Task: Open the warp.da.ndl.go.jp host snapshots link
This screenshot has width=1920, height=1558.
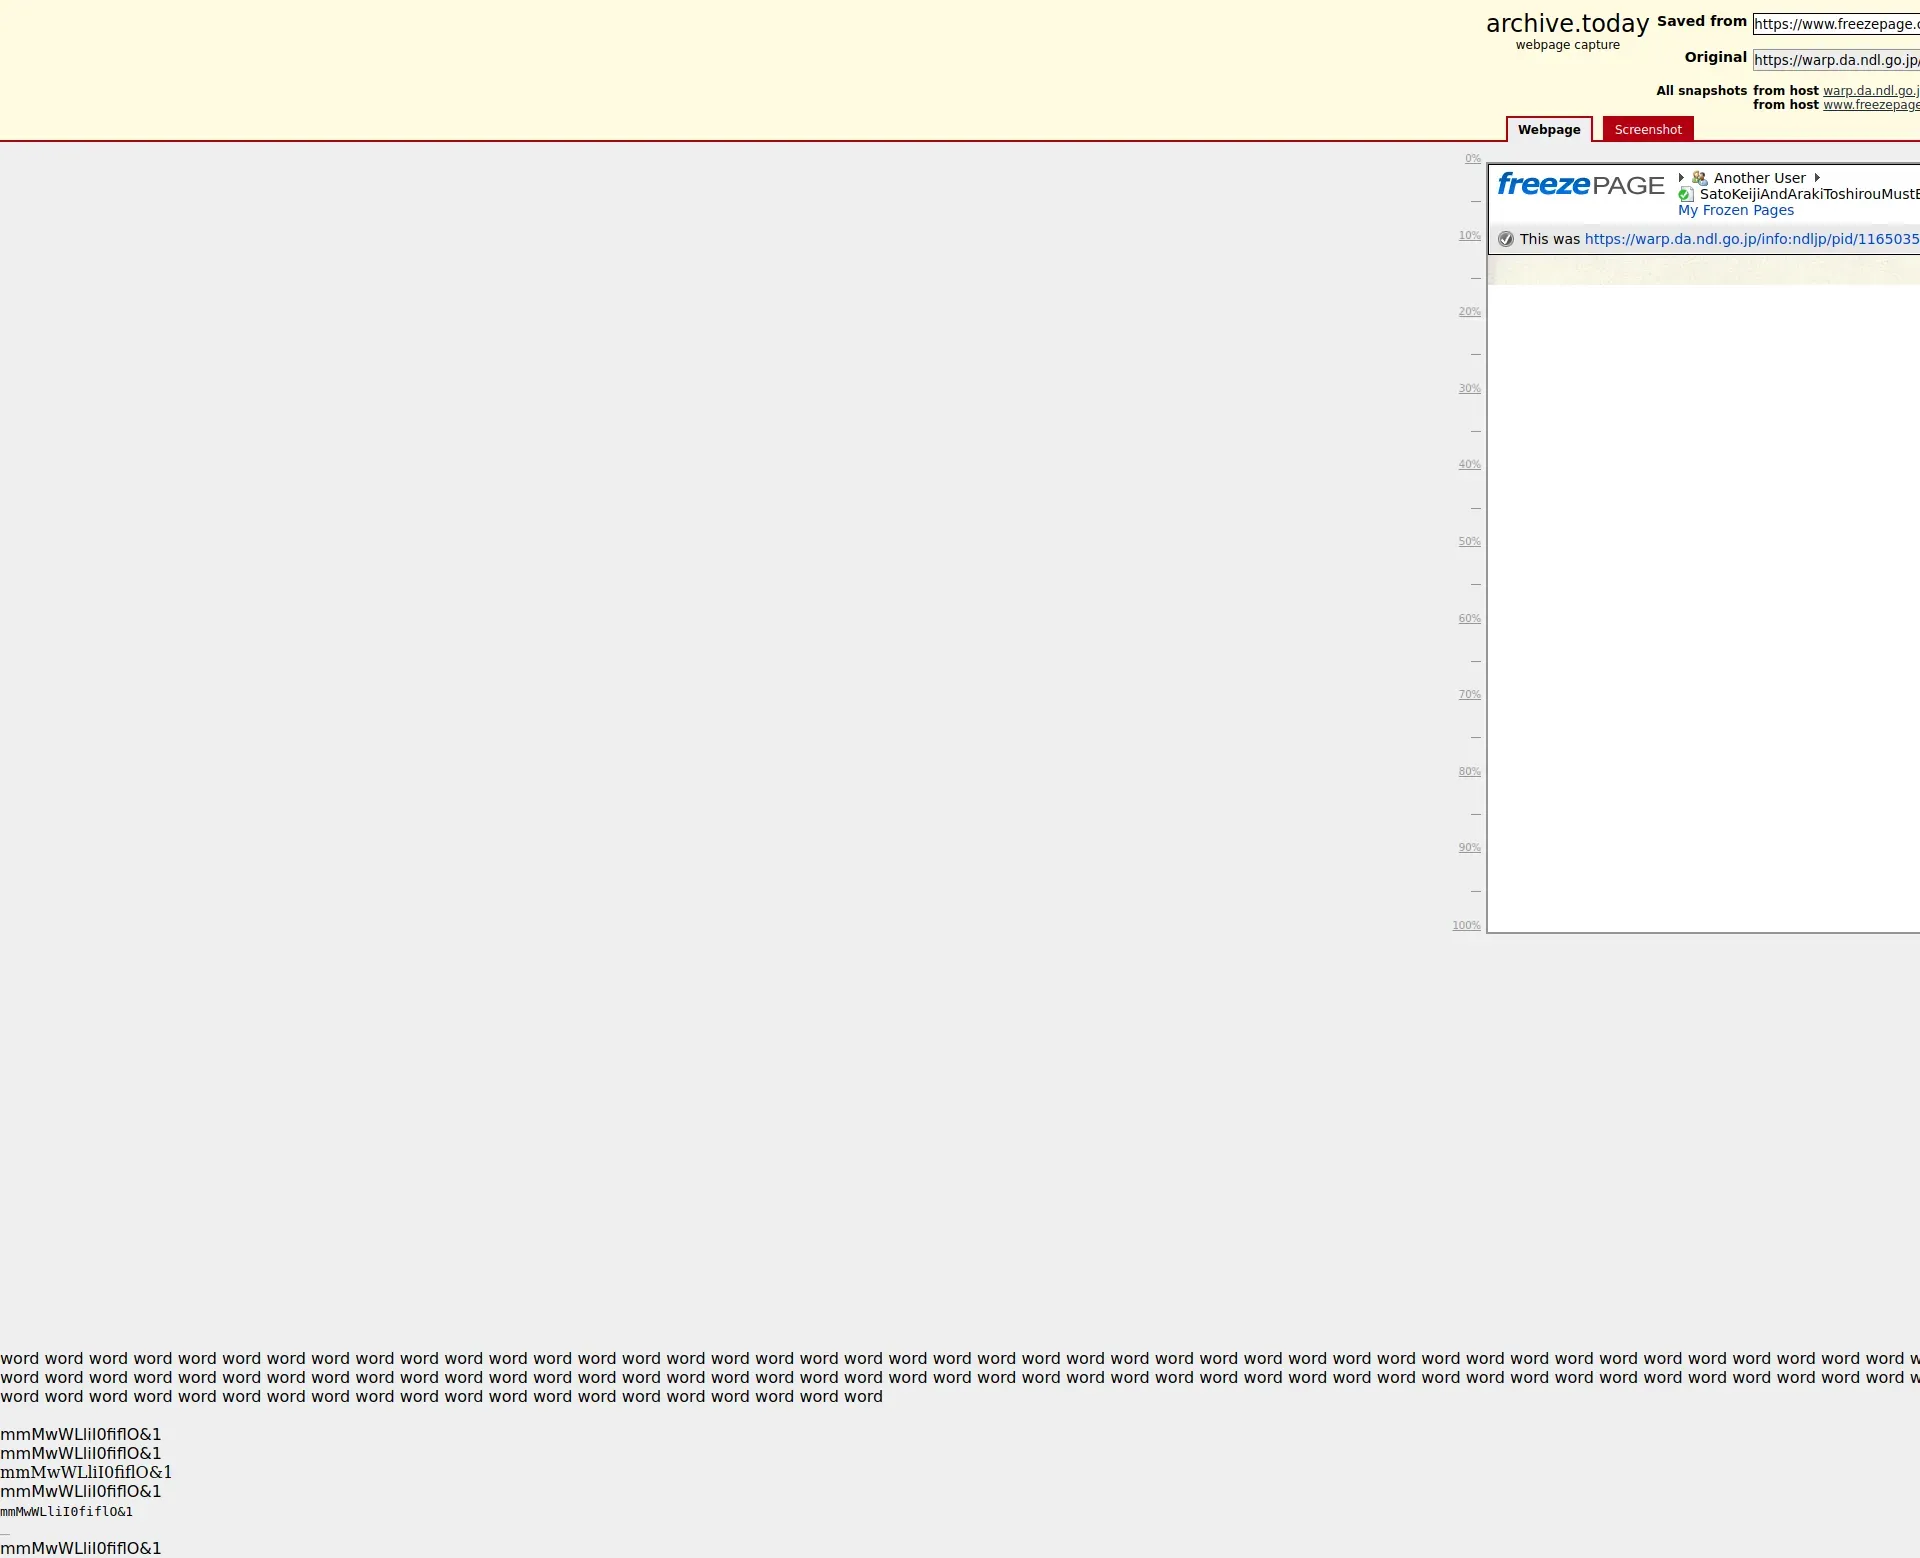Action: (1870, 91)
